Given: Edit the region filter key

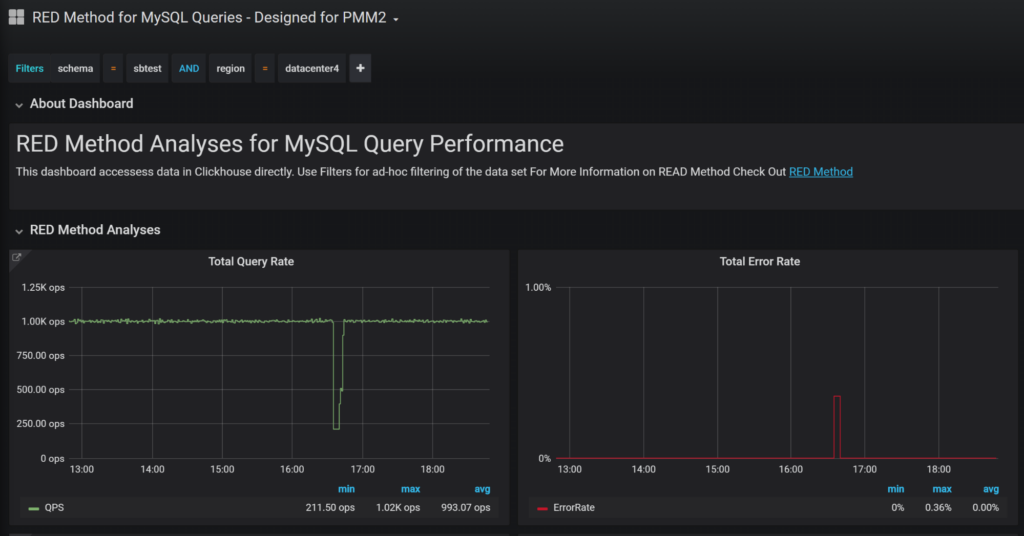Looking at the screenshot, I should 231,69.
